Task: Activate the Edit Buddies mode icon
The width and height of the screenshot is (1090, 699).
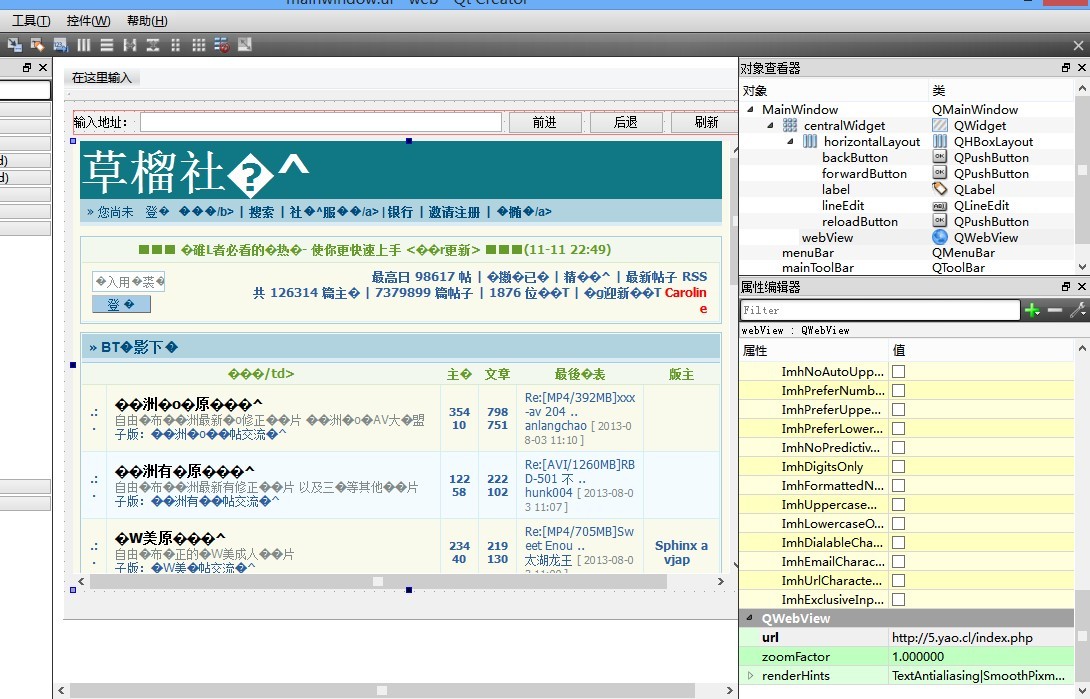Action: pos(38,45)
